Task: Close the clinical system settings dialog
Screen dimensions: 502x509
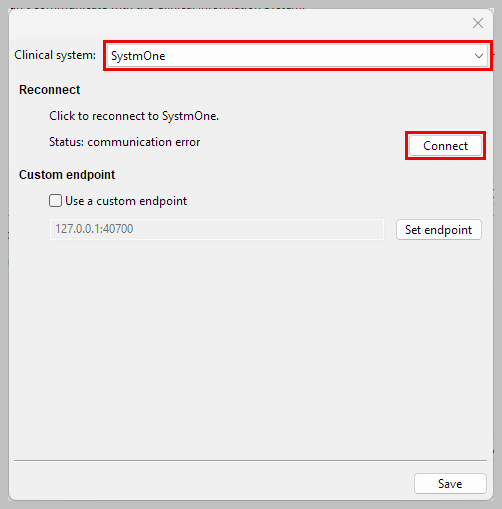Action: 478,23
